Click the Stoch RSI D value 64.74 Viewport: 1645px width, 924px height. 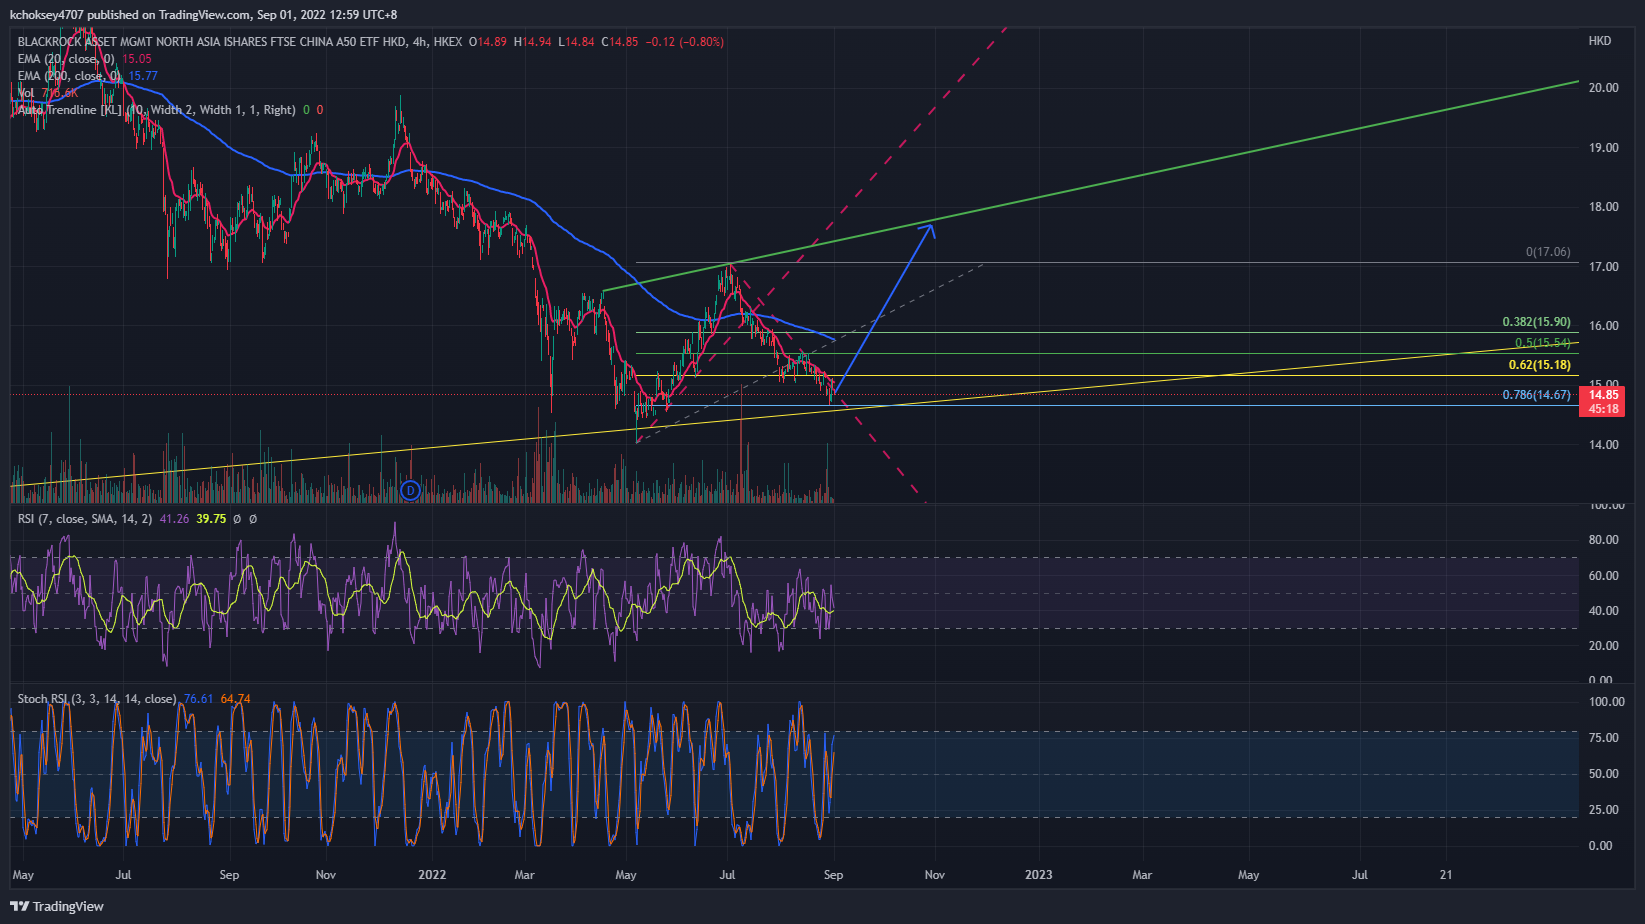click(235, 699)
